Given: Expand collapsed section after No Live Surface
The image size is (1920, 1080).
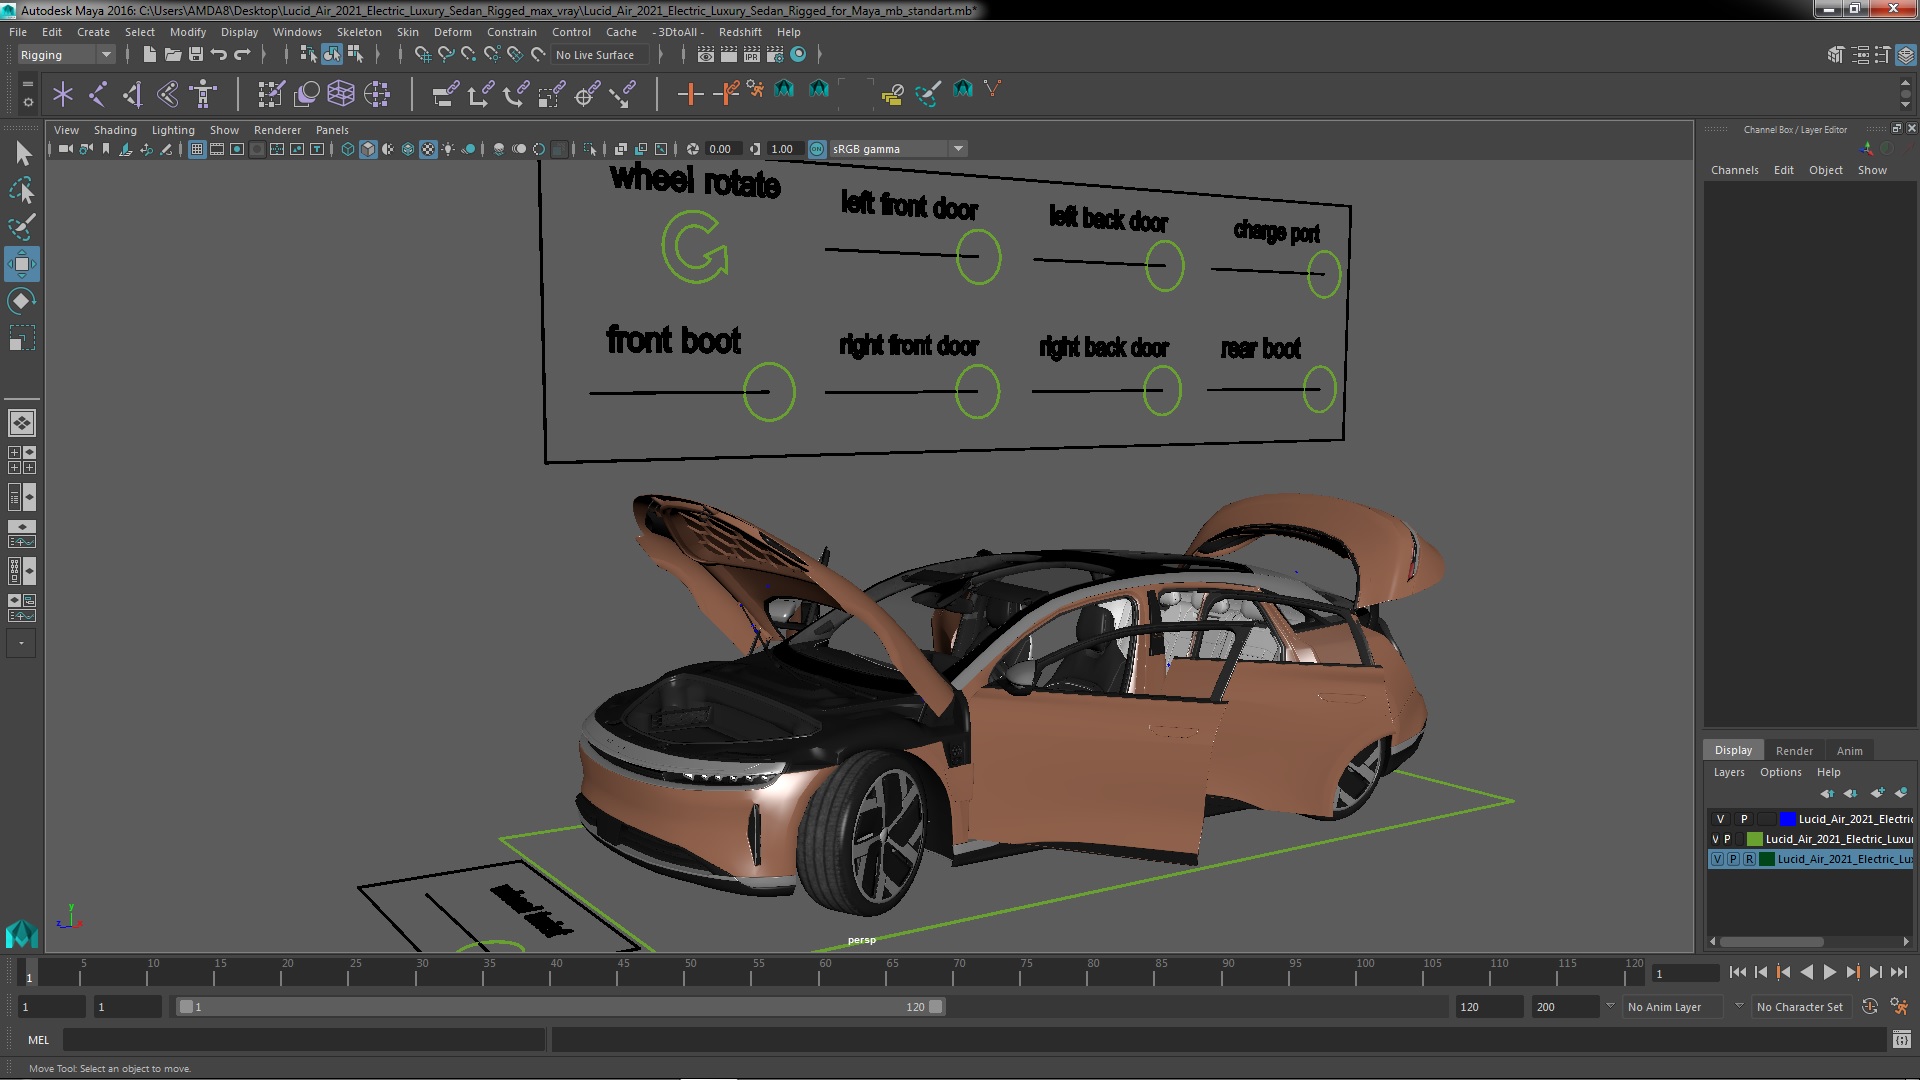Looking at the screenshot, I should point(660,54).
